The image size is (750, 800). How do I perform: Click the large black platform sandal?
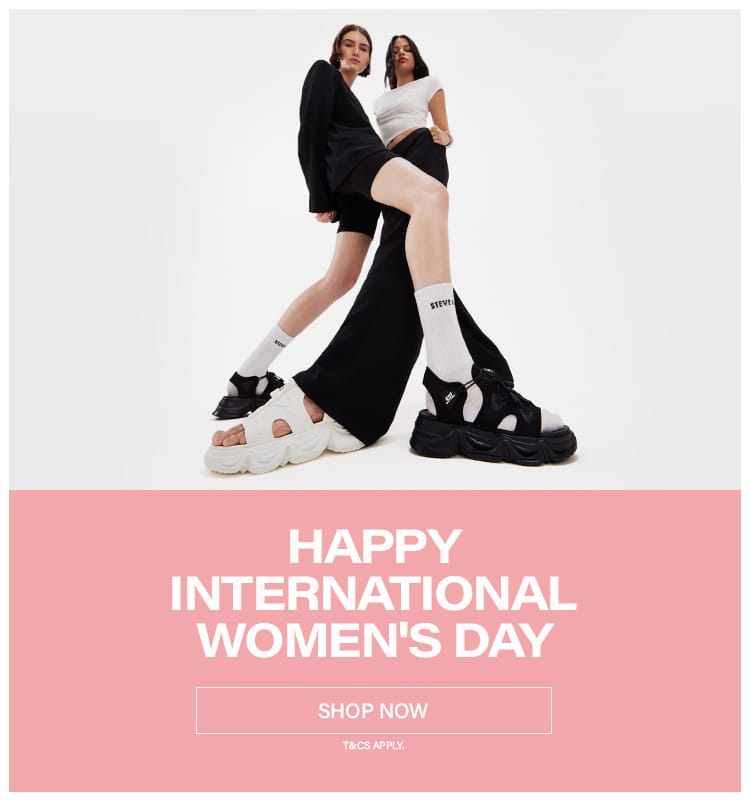tap(492, 418)
